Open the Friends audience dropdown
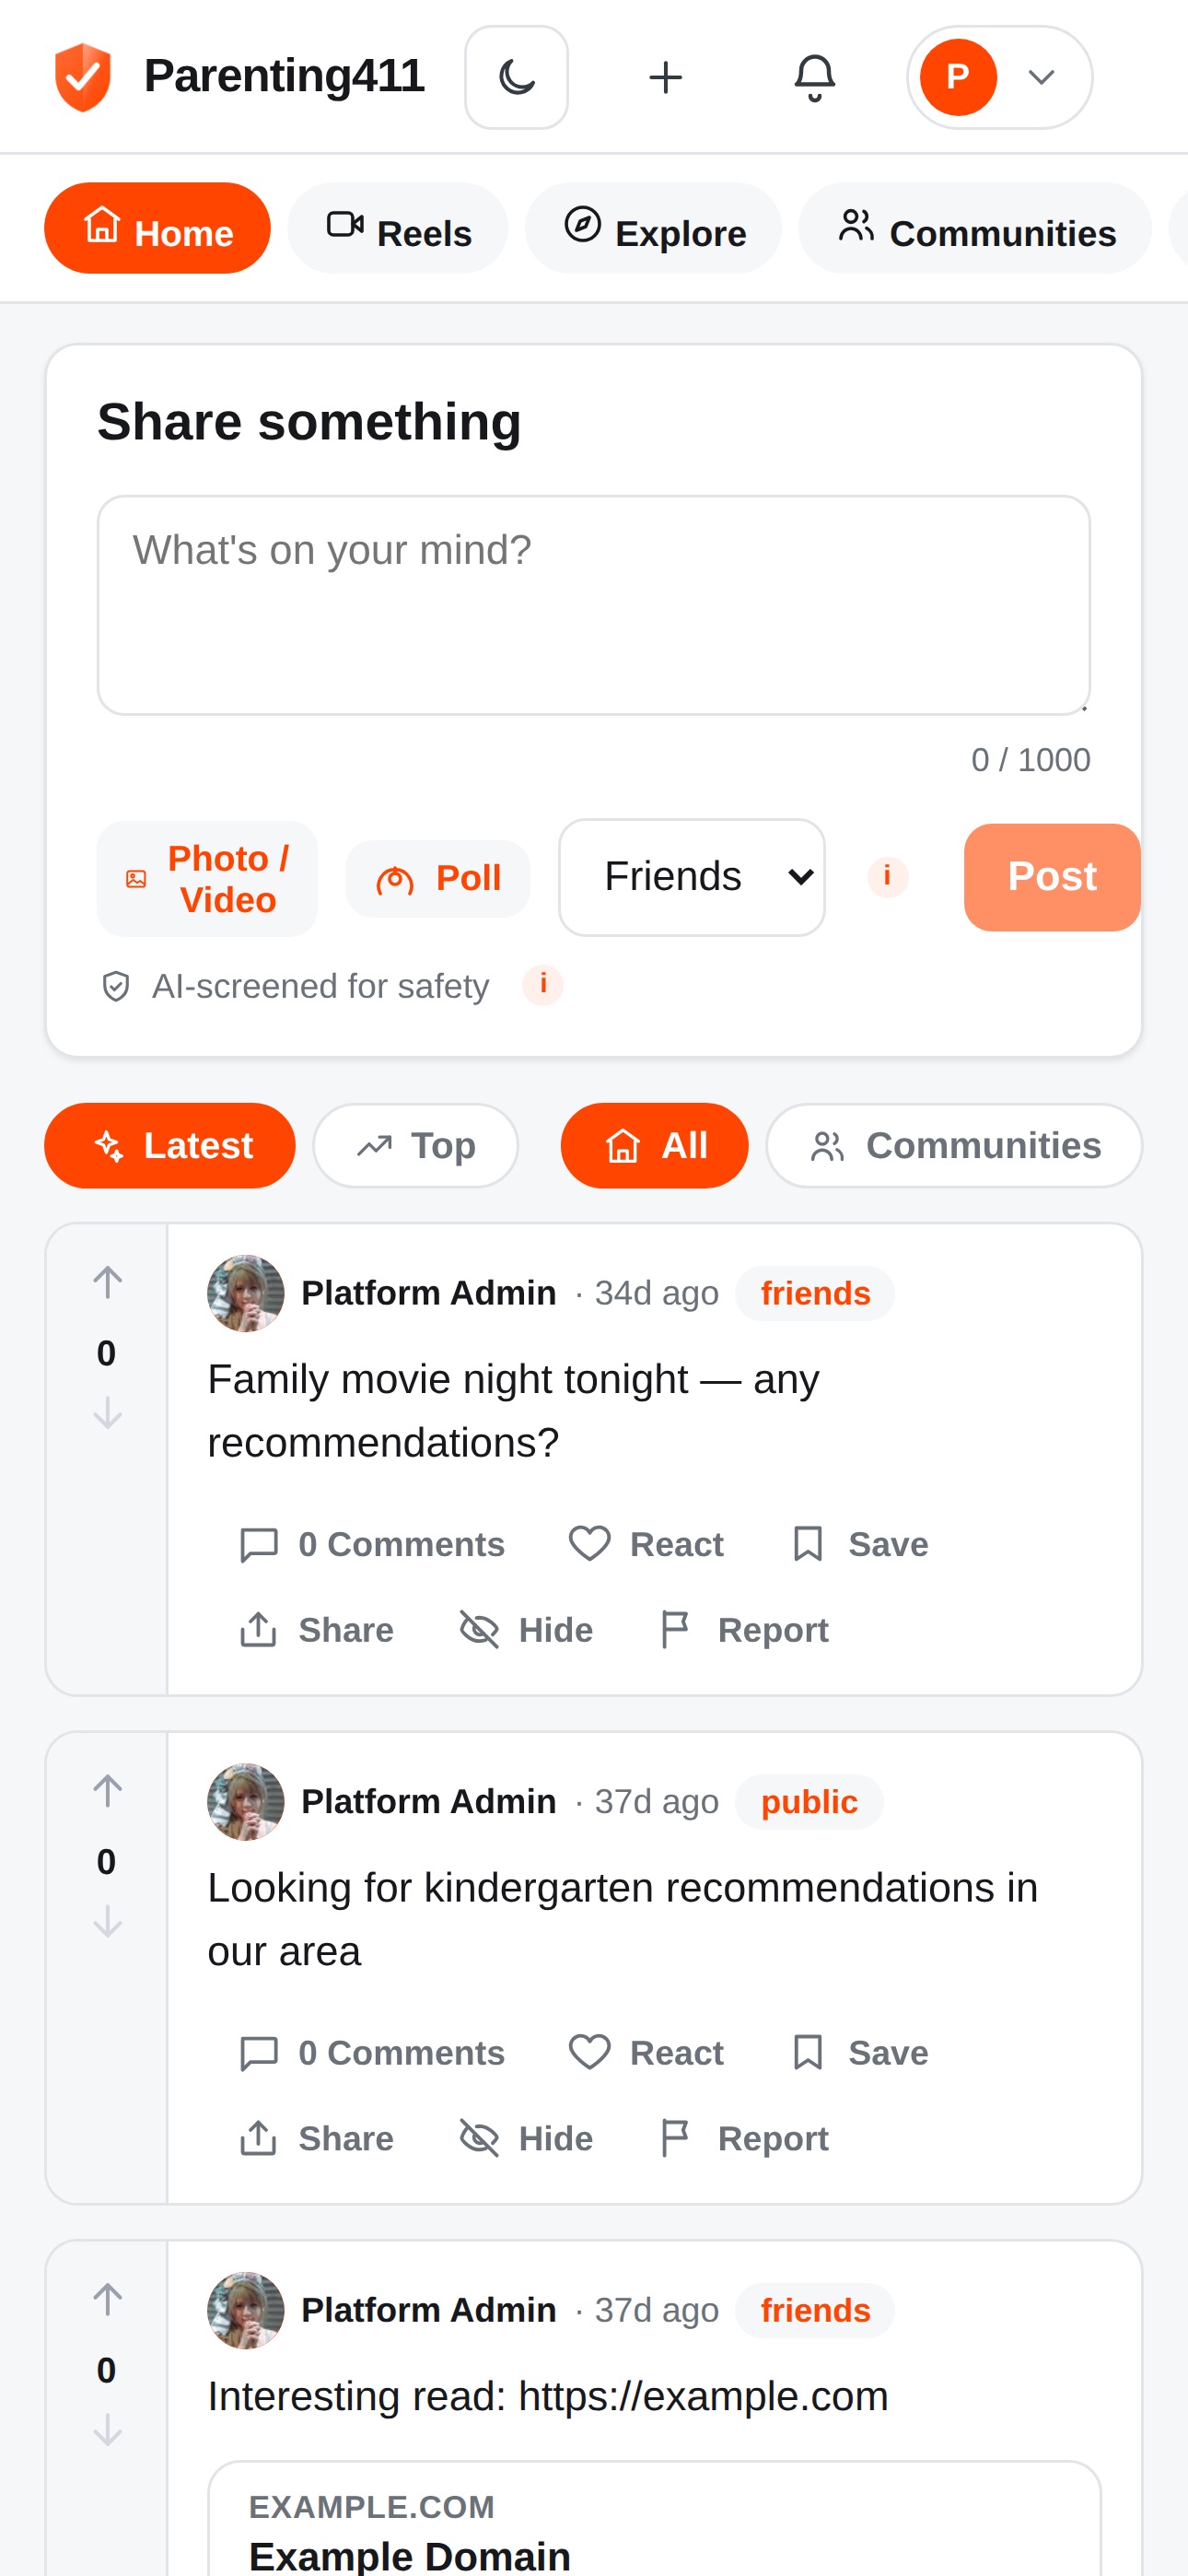The image size is (1188, 2576). (x=692, y=877)
